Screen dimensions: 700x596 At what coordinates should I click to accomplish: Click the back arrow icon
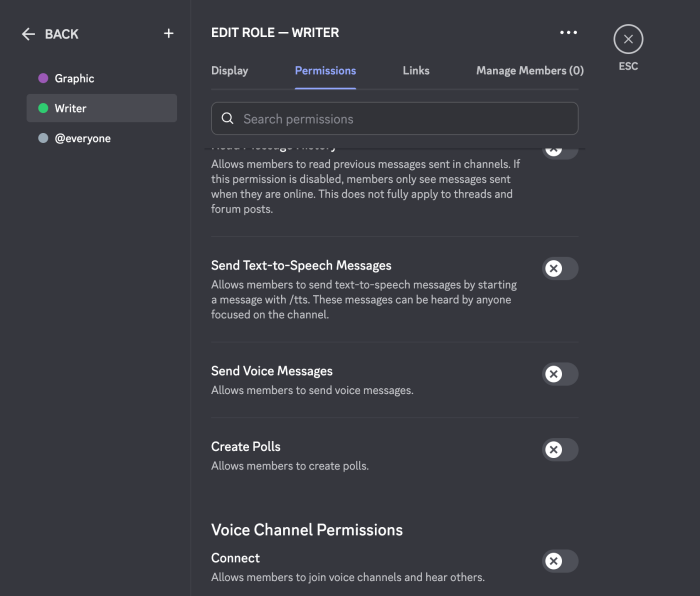(28, 34)
